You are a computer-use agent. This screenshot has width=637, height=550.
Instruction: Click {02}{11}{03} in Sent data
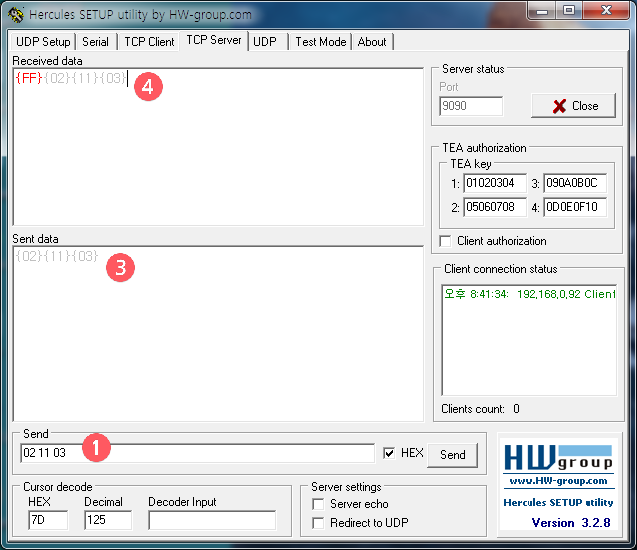click(x=56, y=256)
